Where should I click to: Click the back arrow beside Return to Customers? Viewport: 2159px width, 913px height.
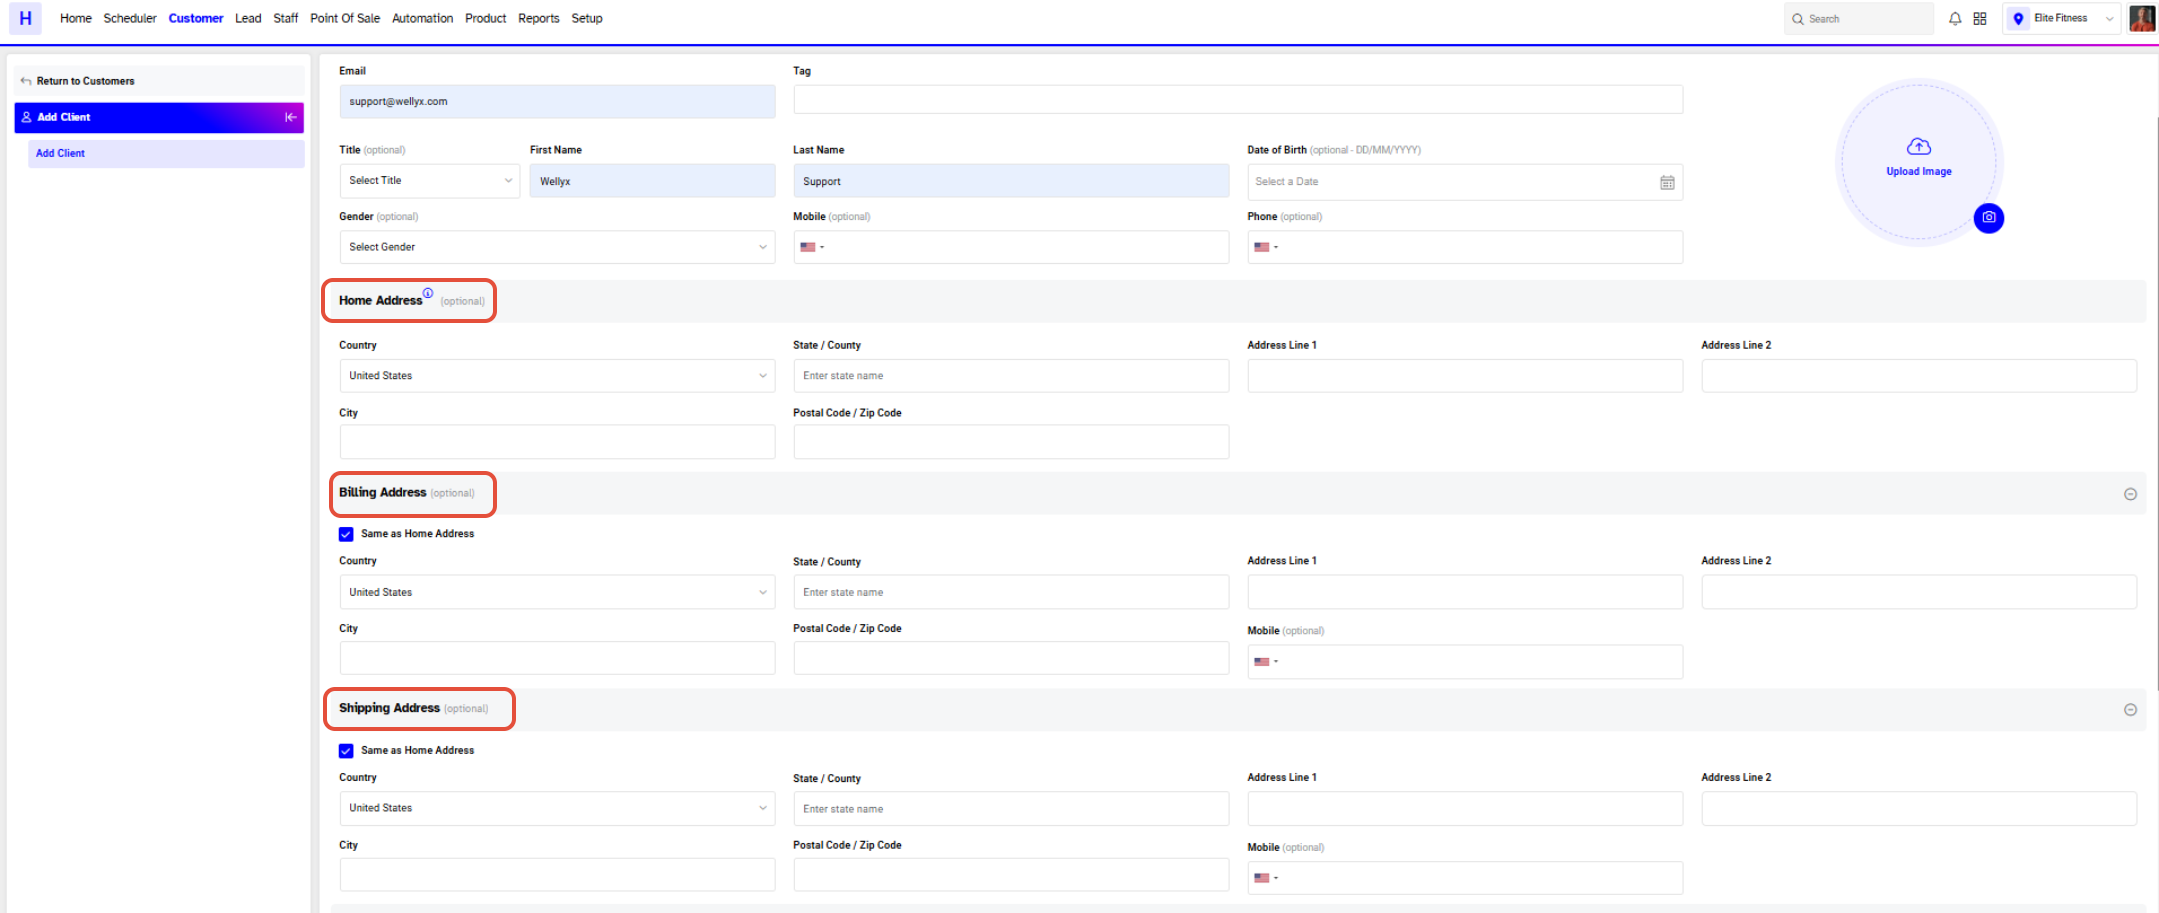(26, 81)
